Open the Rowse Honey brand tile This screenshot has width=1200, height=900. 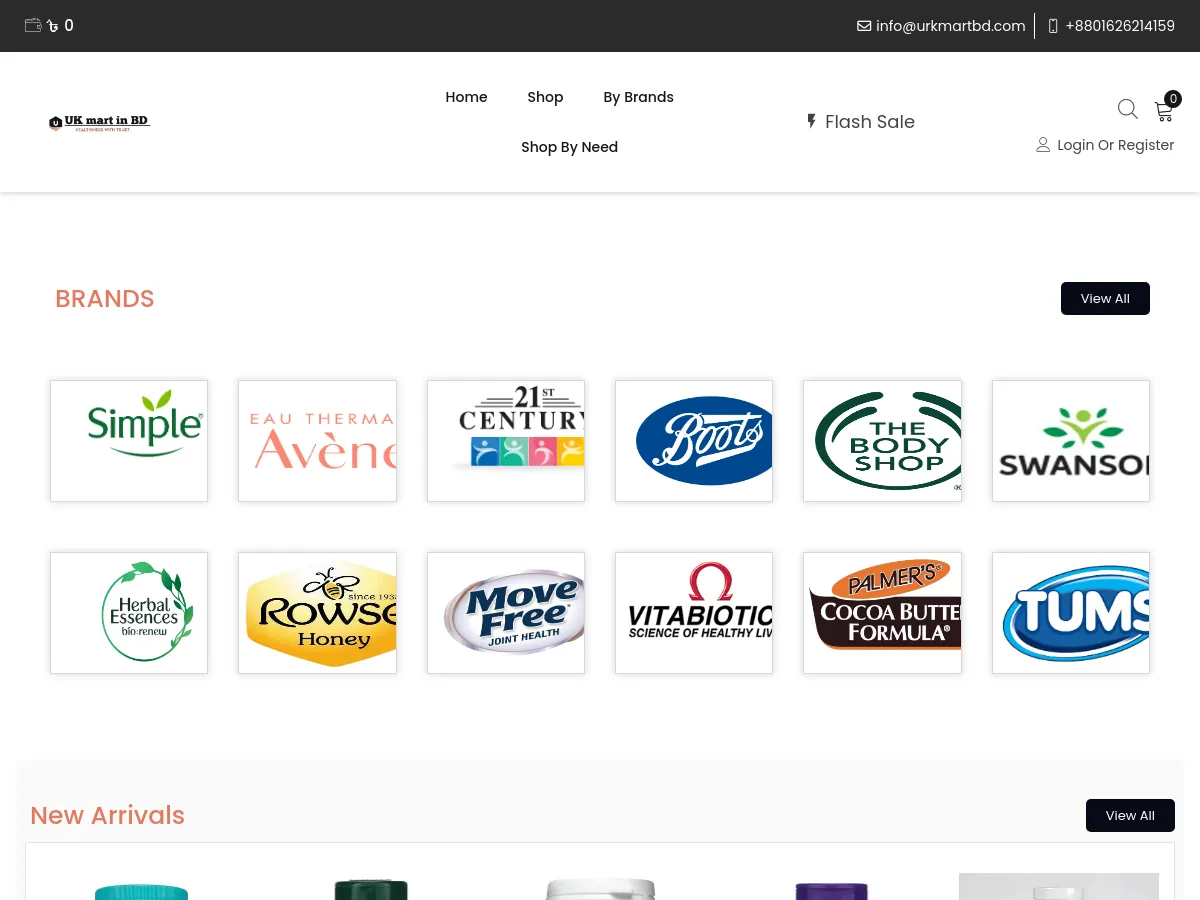[x=317, y=613]
